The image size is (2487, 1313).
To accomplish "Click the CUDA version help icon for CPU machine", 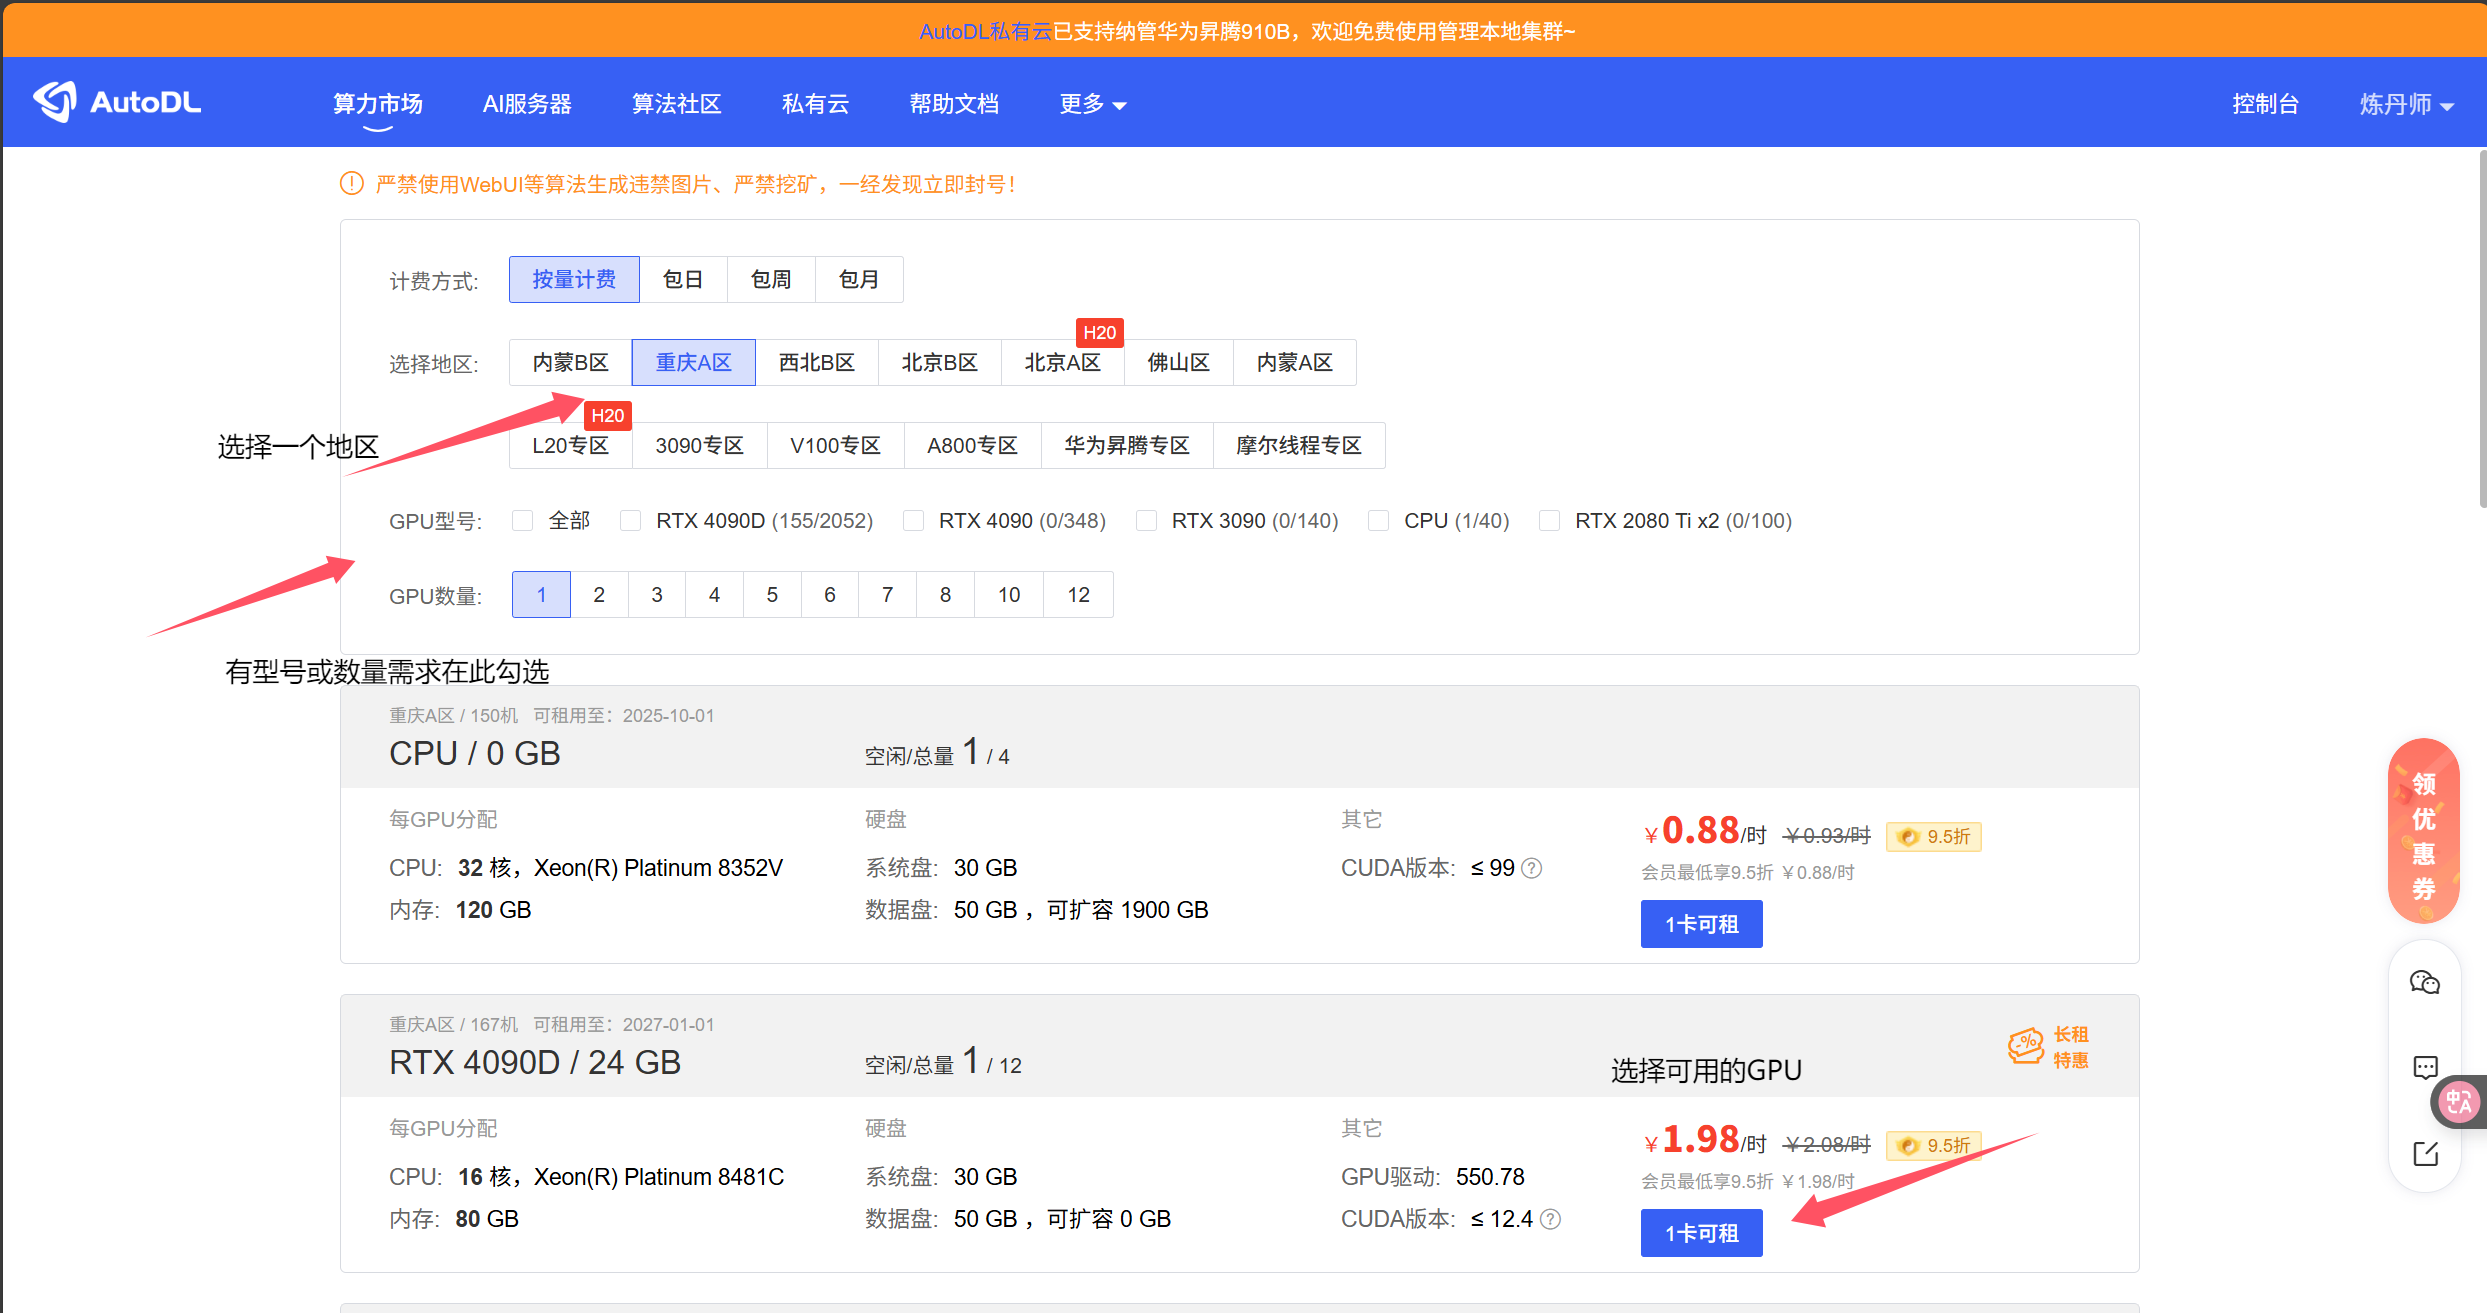I will pyautogui.click(x=1531, y=868).
